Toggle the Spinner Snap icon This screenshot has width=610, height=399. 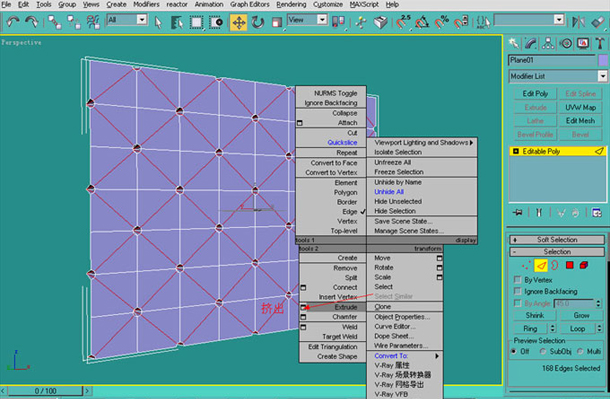(x=461, y=23)
